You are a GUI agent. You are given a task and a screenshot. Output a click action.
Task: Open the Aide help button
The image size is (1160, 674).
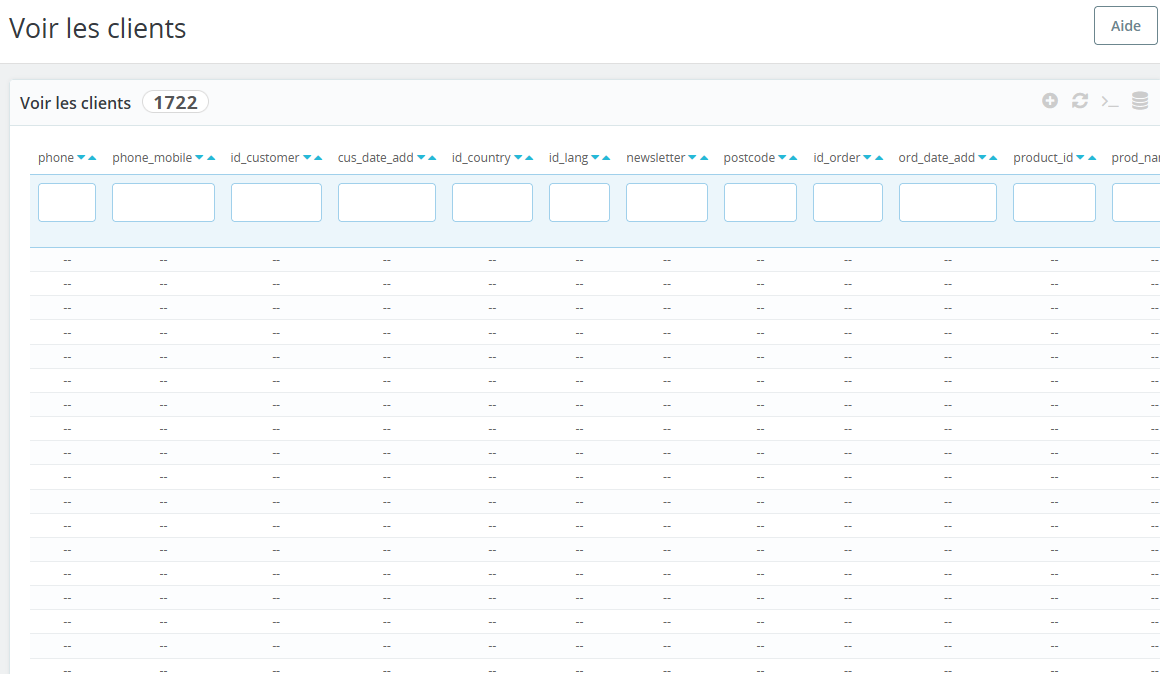point(1125,26)
